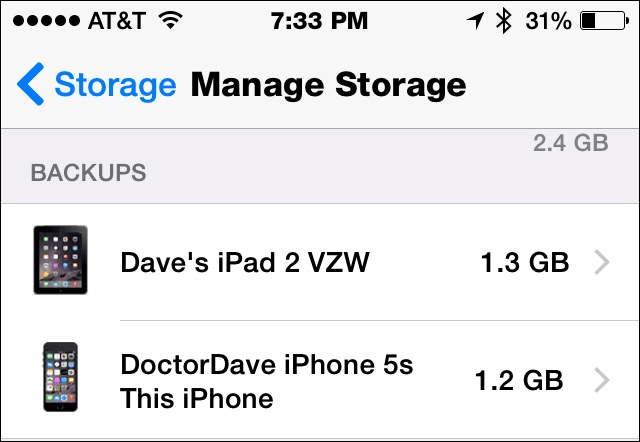This screenshot has width=640, height=442.
Task: Select Dave's iPad 2 VZW backup
Action: (320, 262)
